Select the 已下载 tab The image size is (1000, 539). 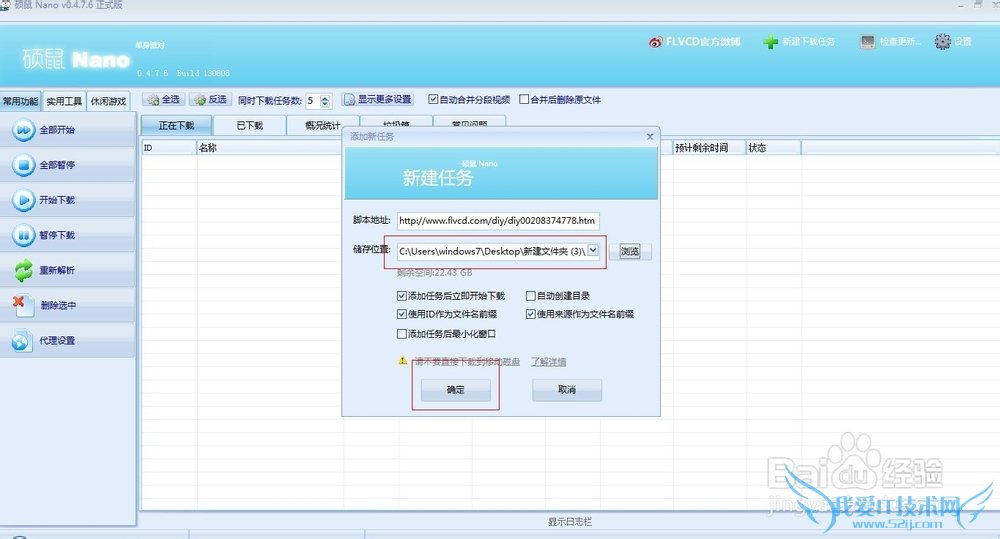pos(250,126)
